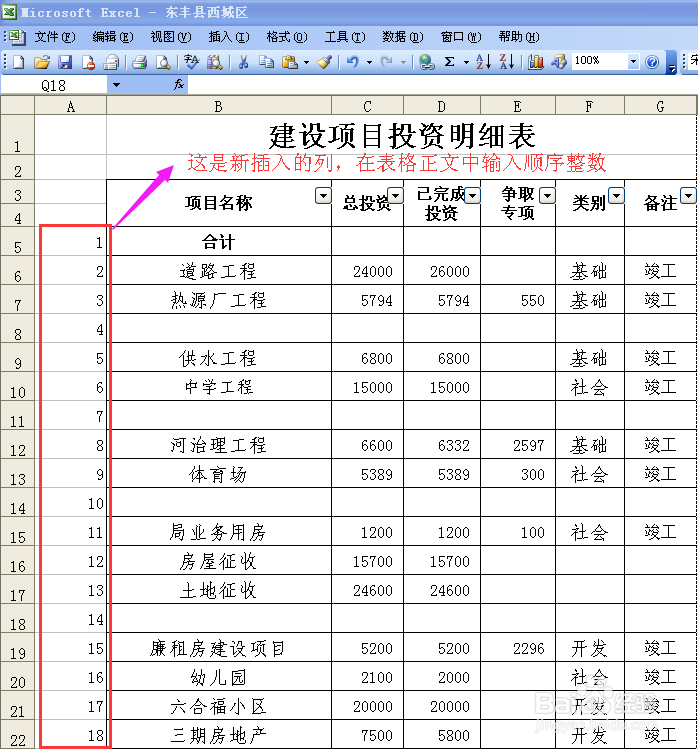Viewport: 698px width, 749px height.
Task: Cut the selection with the scissors icon
Action: tap(243, 62)
